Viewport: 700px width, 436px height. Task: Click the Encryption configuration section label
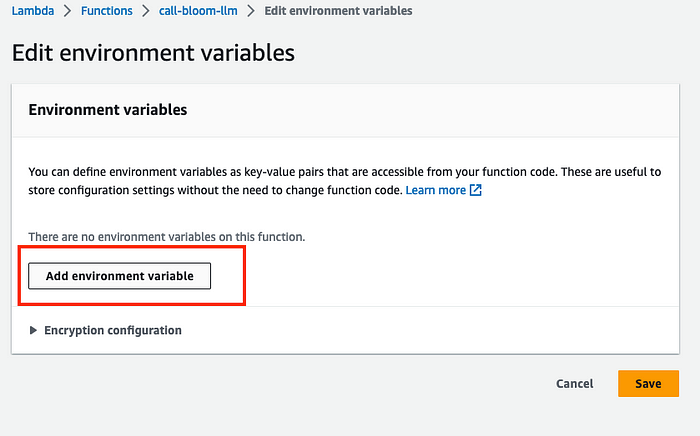112,330
